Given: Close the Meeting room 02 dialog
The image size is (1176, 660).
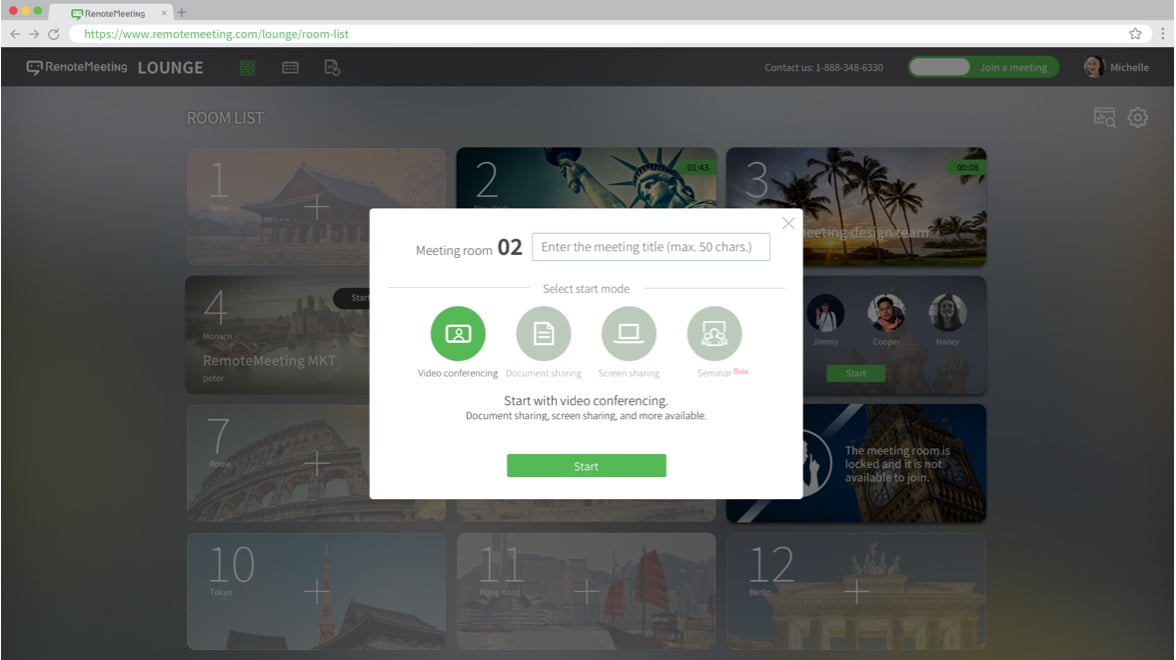Looking at the screenshot, I should pyautogui.click(x=788, y=224).
